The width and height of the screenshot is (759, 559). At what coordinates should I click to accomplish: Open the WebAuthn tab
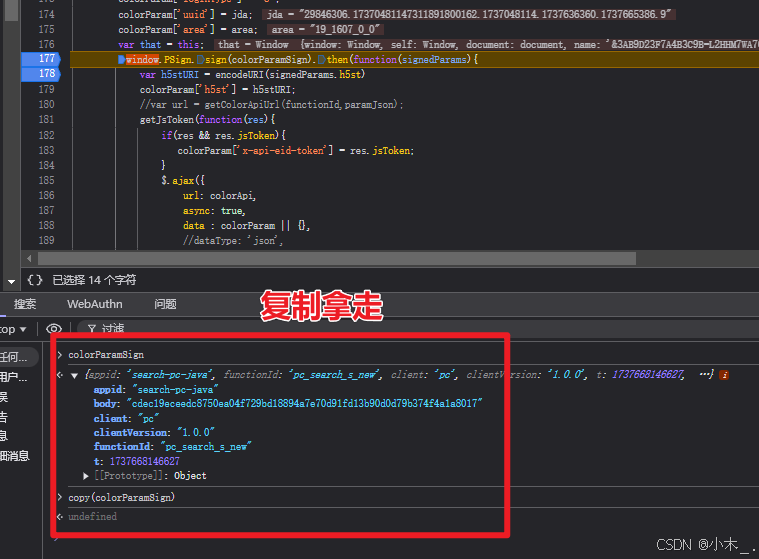tap(95, 304)
